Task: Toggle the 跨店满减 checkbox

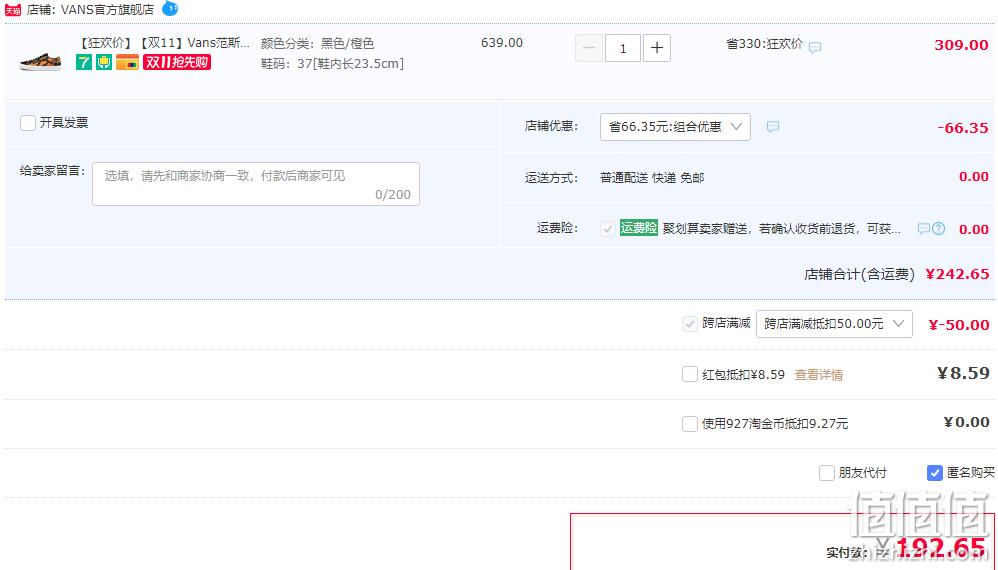Action: (x=690, y=324)
